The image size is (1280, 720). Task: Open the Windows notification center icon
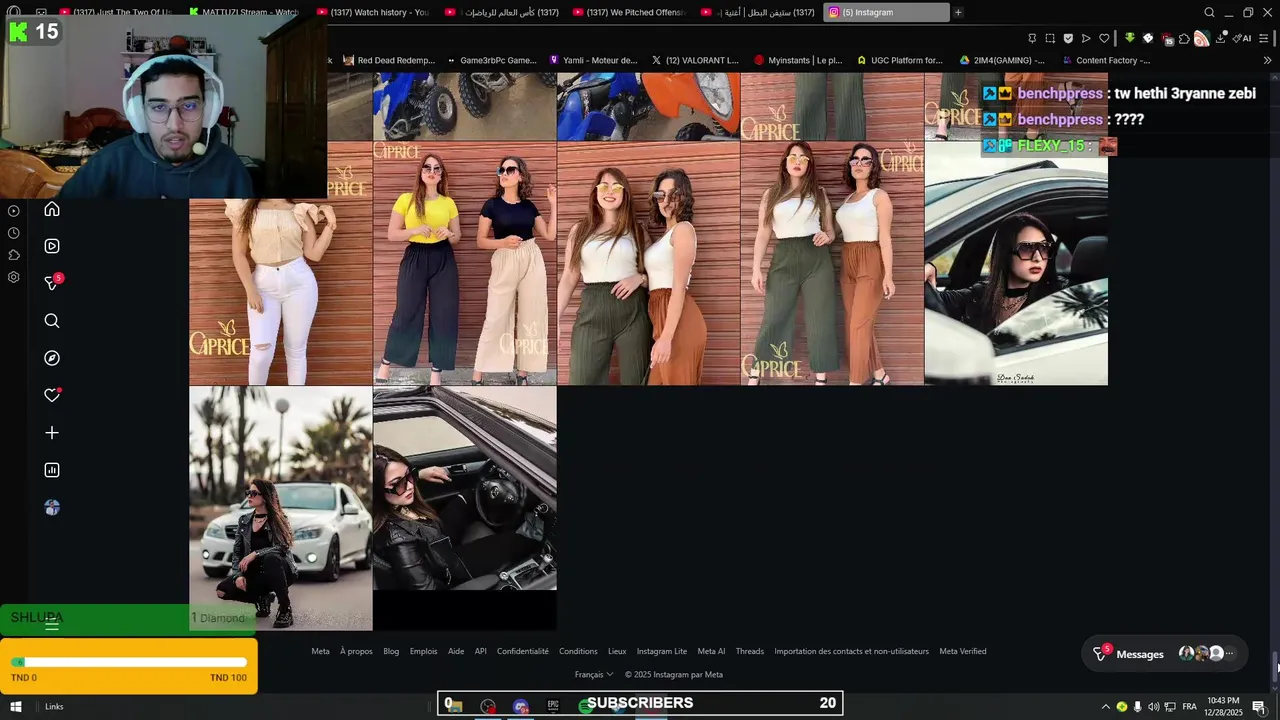tap(1259, 707)
